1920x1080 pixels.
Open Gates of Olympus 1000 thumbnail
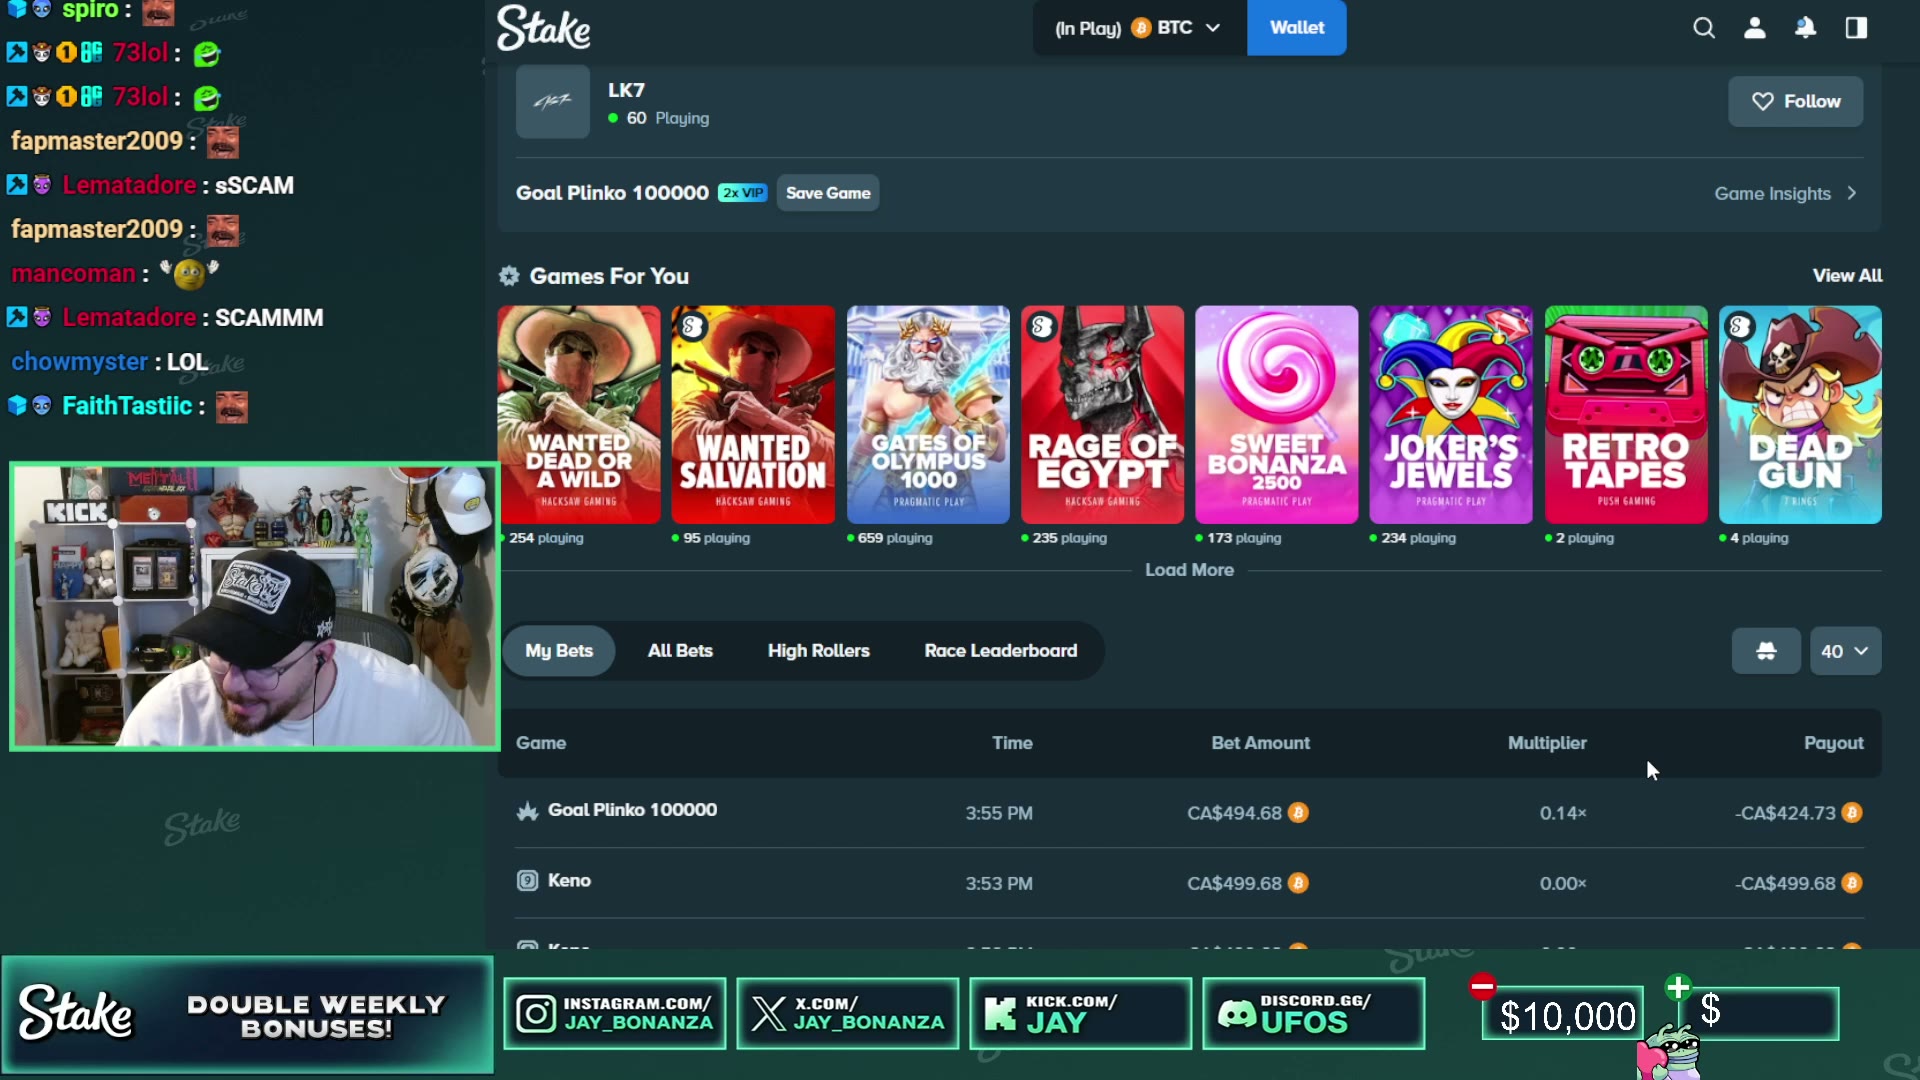tap(928, 415)
